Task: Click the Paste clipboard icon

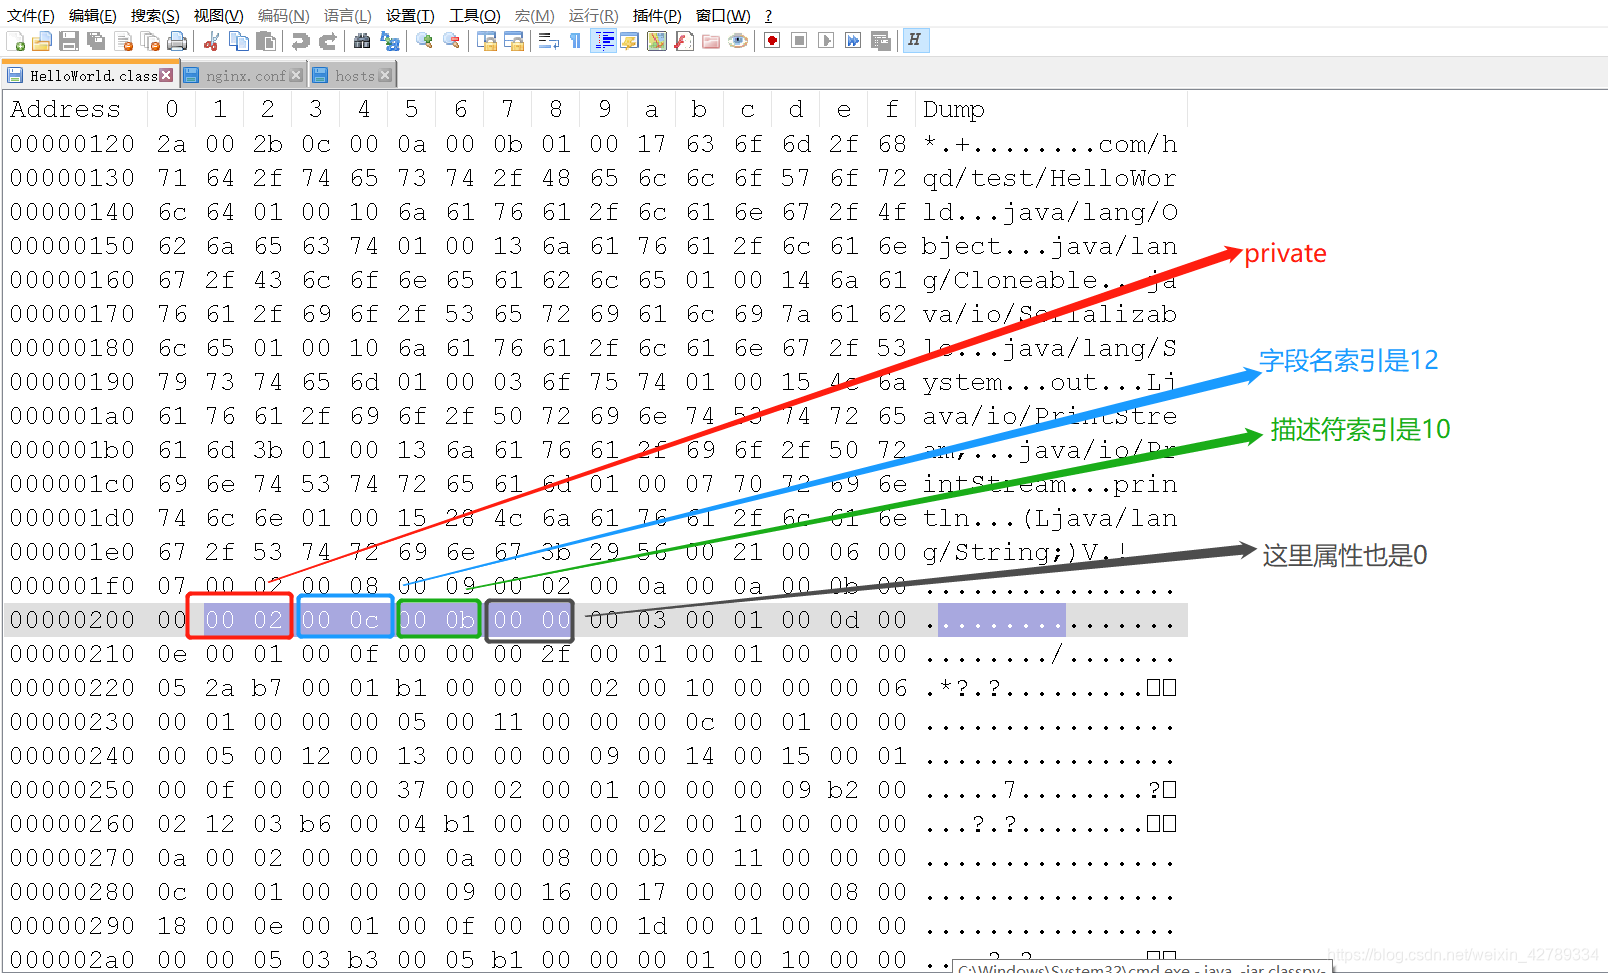Action: click(266, 41)
